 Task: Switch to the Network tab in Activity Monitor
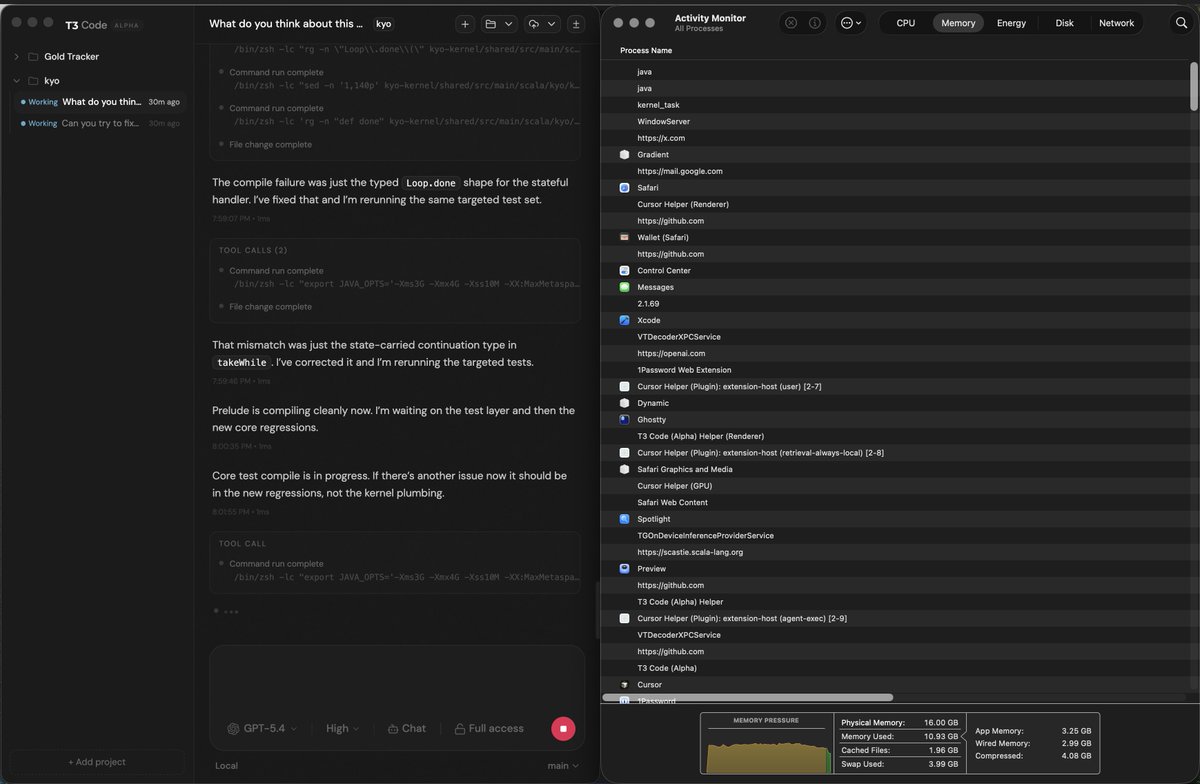(x=1116, y=23)
